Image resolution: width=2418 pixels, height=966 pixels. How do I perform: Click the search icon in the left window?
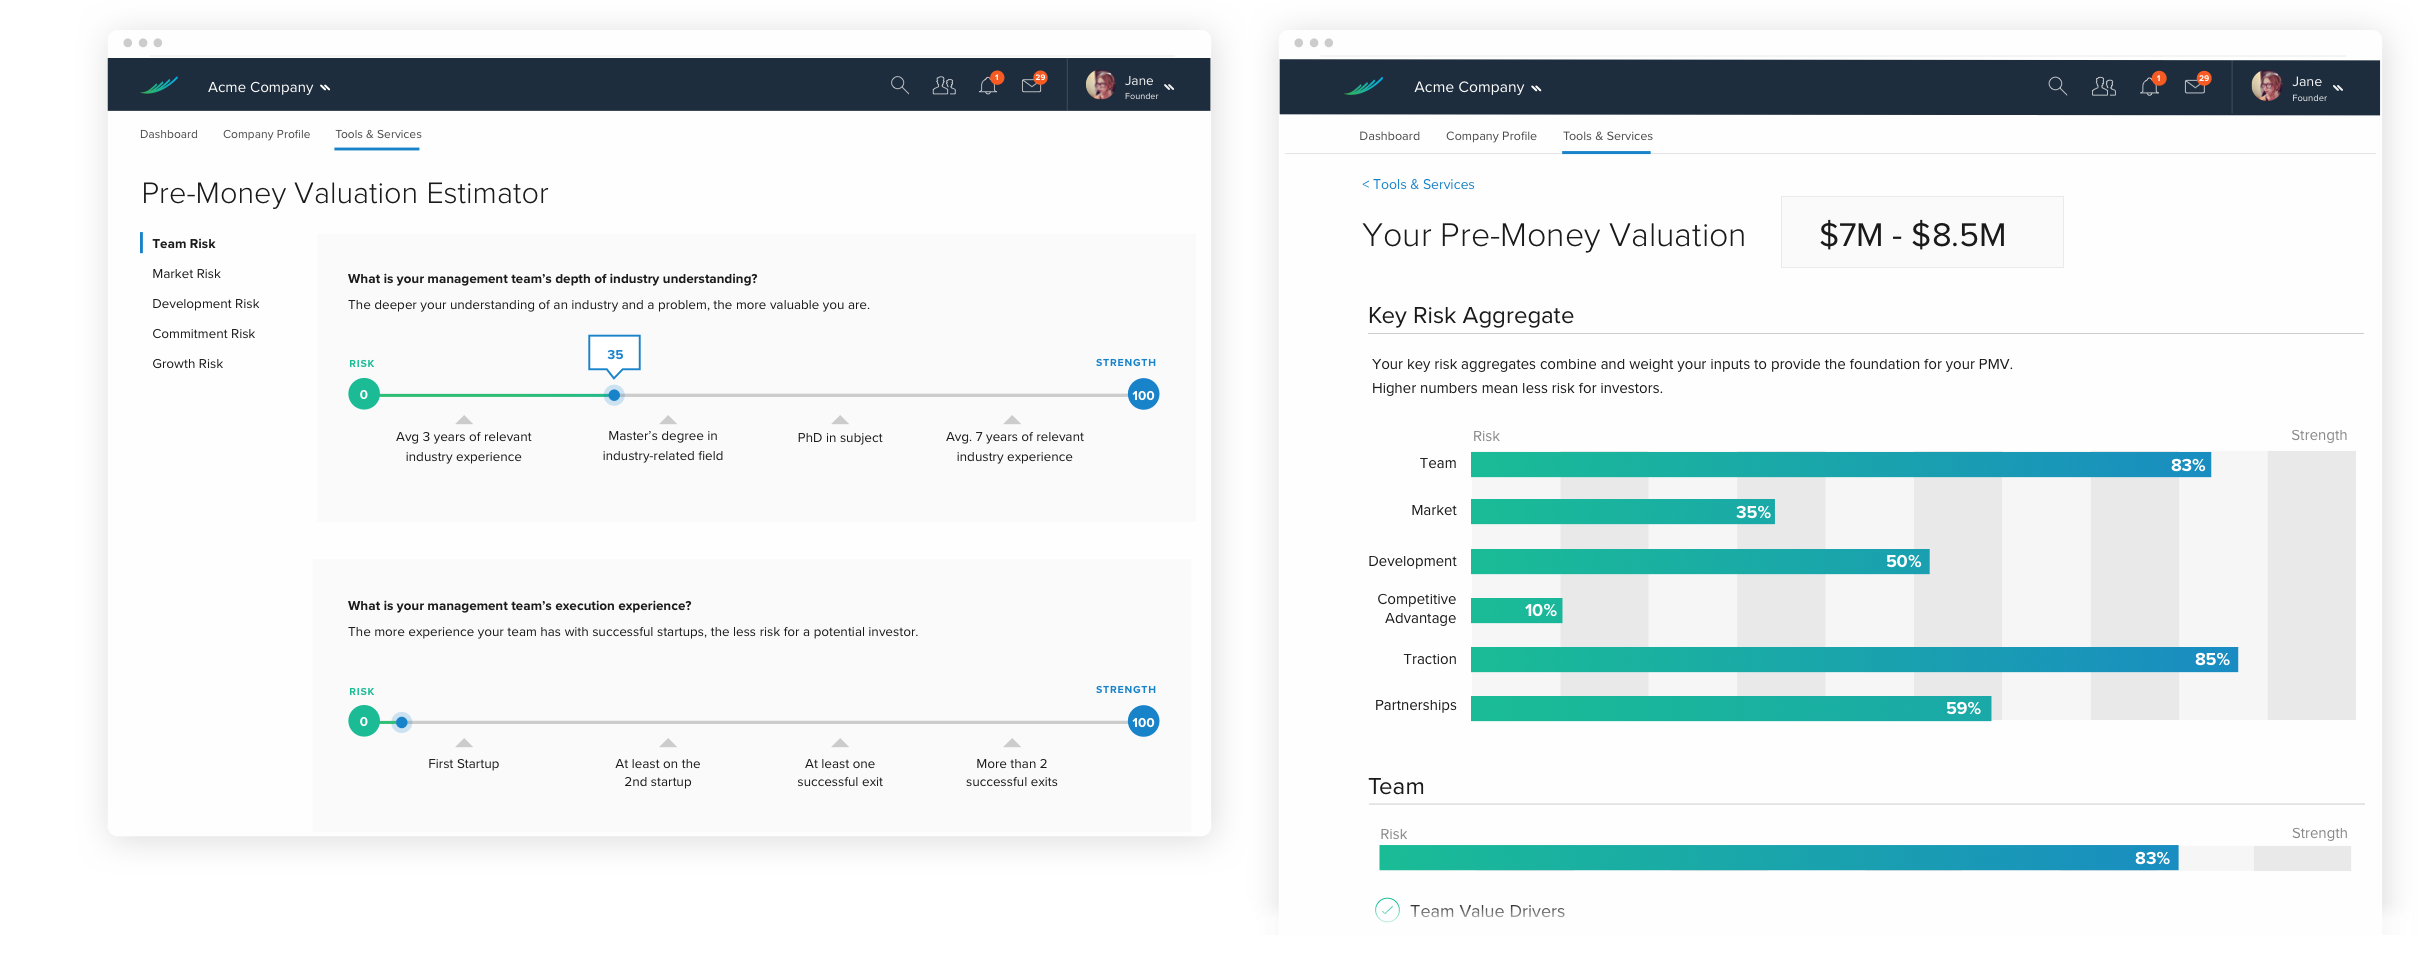point(899,86)
